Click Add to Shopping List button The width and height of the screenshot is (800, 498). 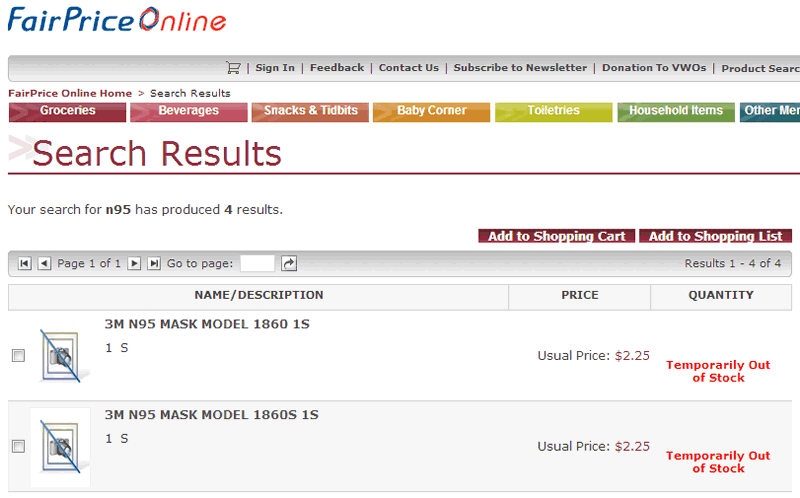click(715, 236)
